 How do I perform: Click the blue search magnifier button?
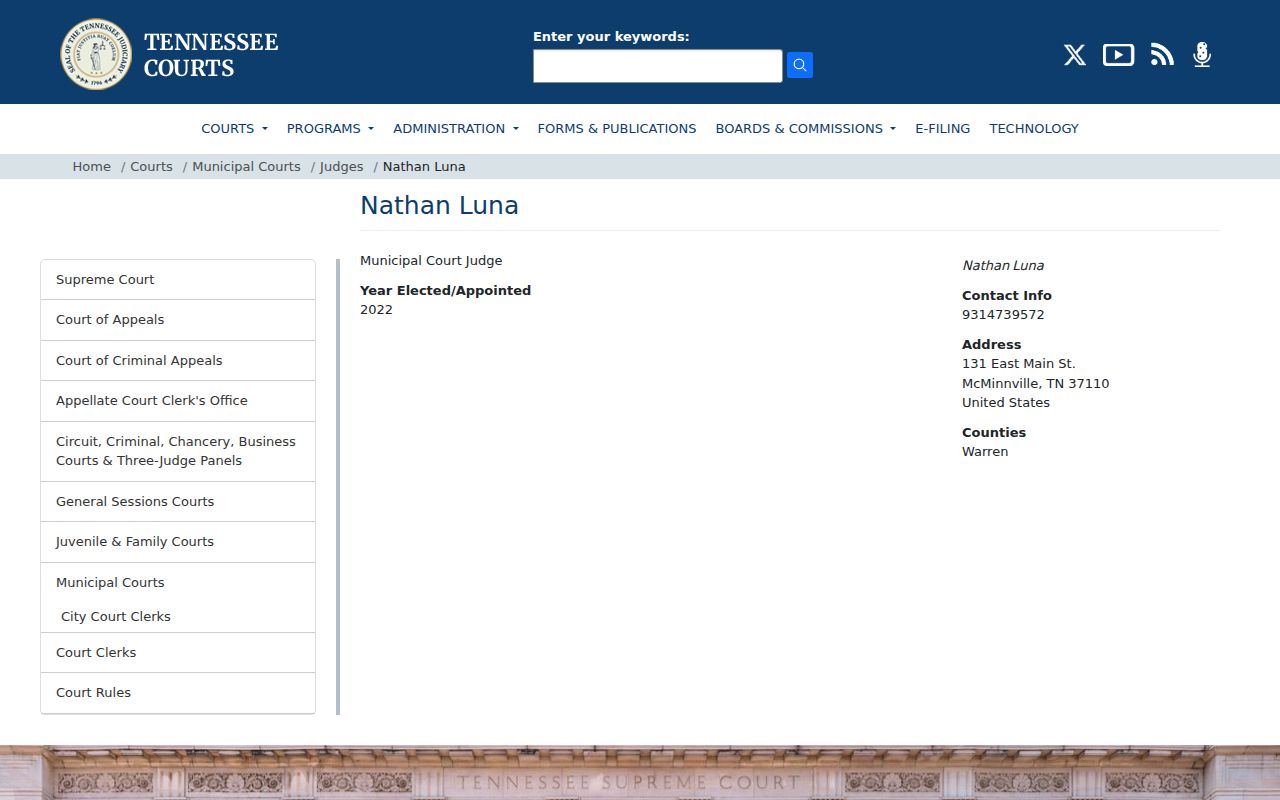800,65
